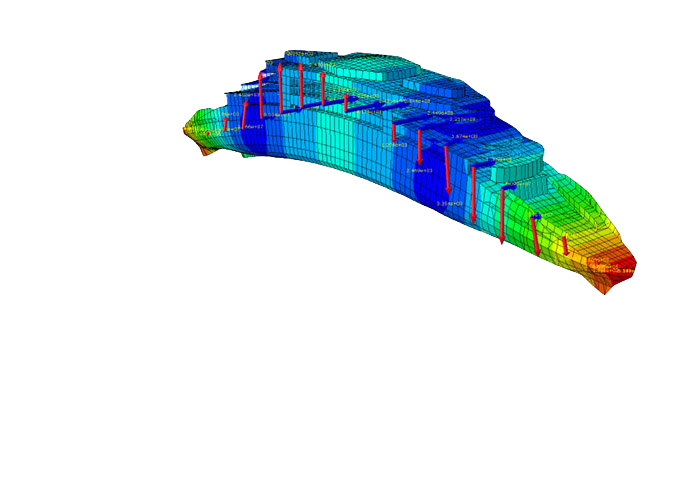Click the rightmost red arrow near the bow
The width and height of the screenshot is (700, 500).
(565, 244)
